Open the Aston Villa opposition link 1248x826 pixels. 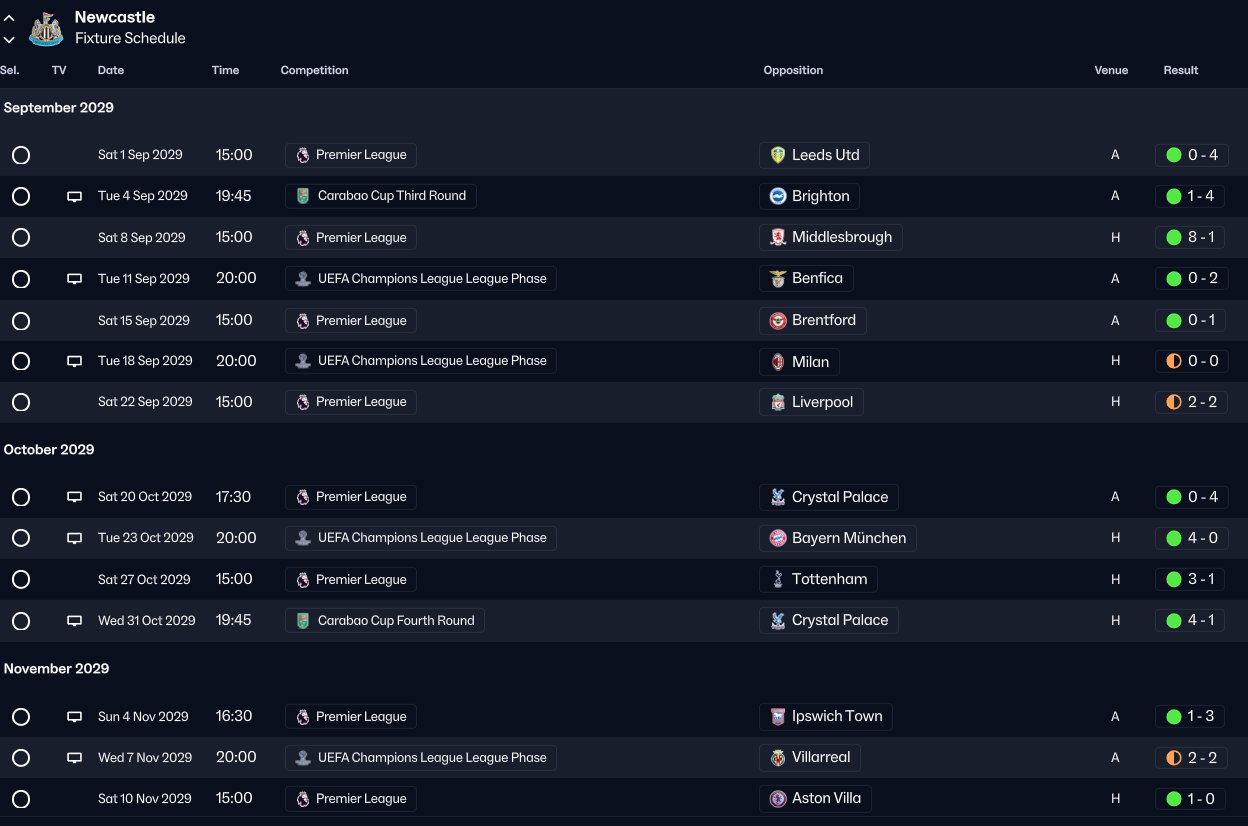tap(816, 798)
